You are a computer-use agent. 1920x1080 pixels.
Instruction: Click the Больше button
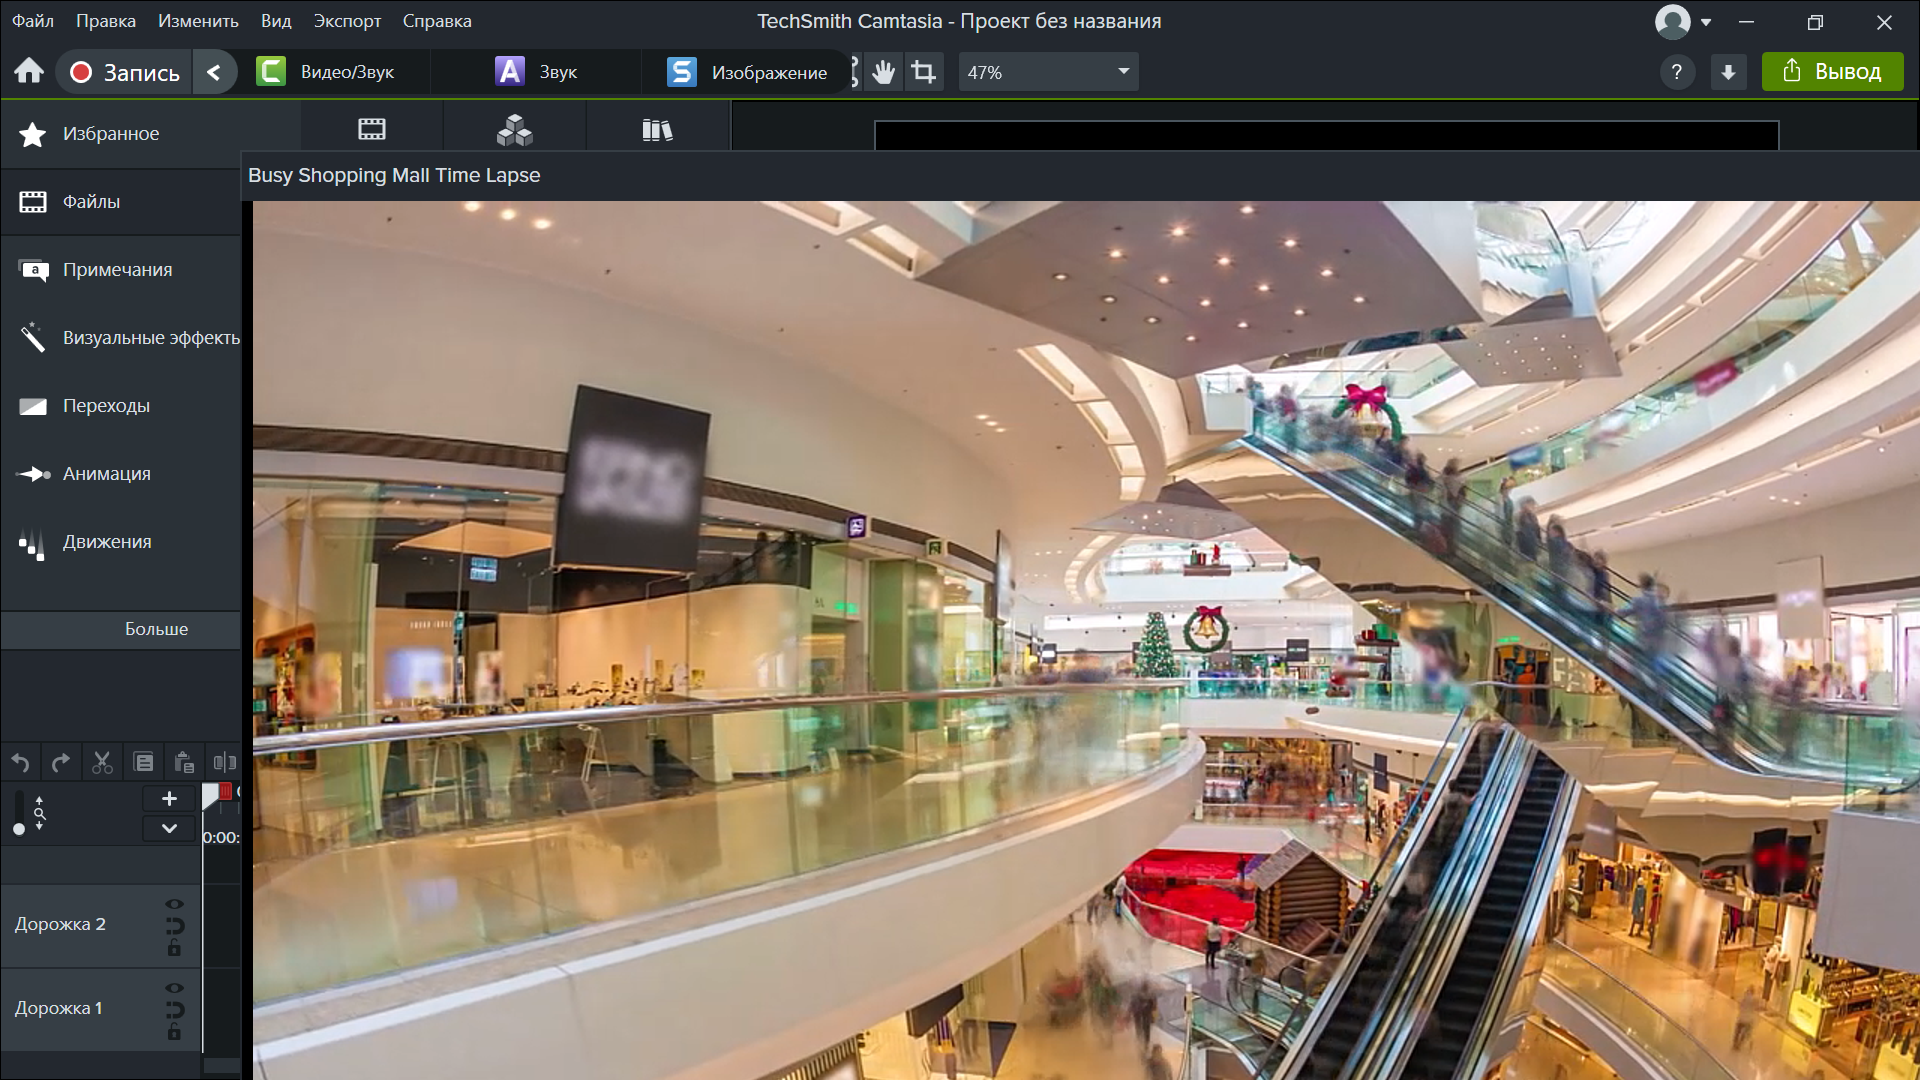[156, 629]
